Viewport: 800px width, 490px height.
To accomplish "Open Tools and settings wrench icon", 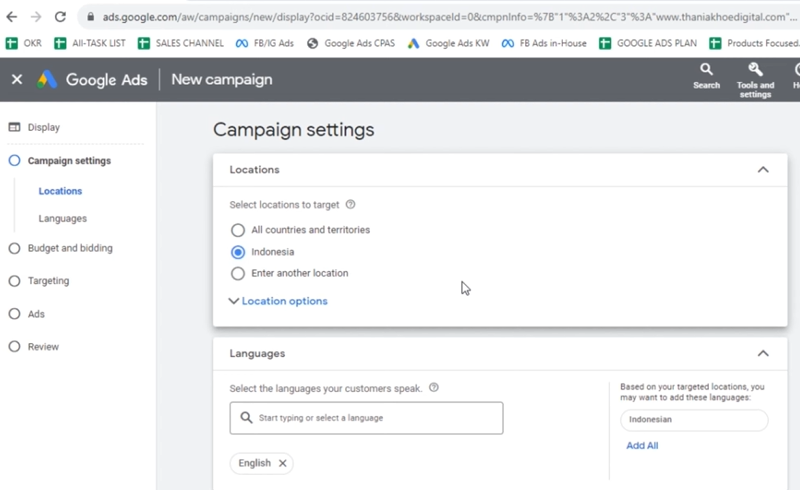I will click(x=755, y=71).
